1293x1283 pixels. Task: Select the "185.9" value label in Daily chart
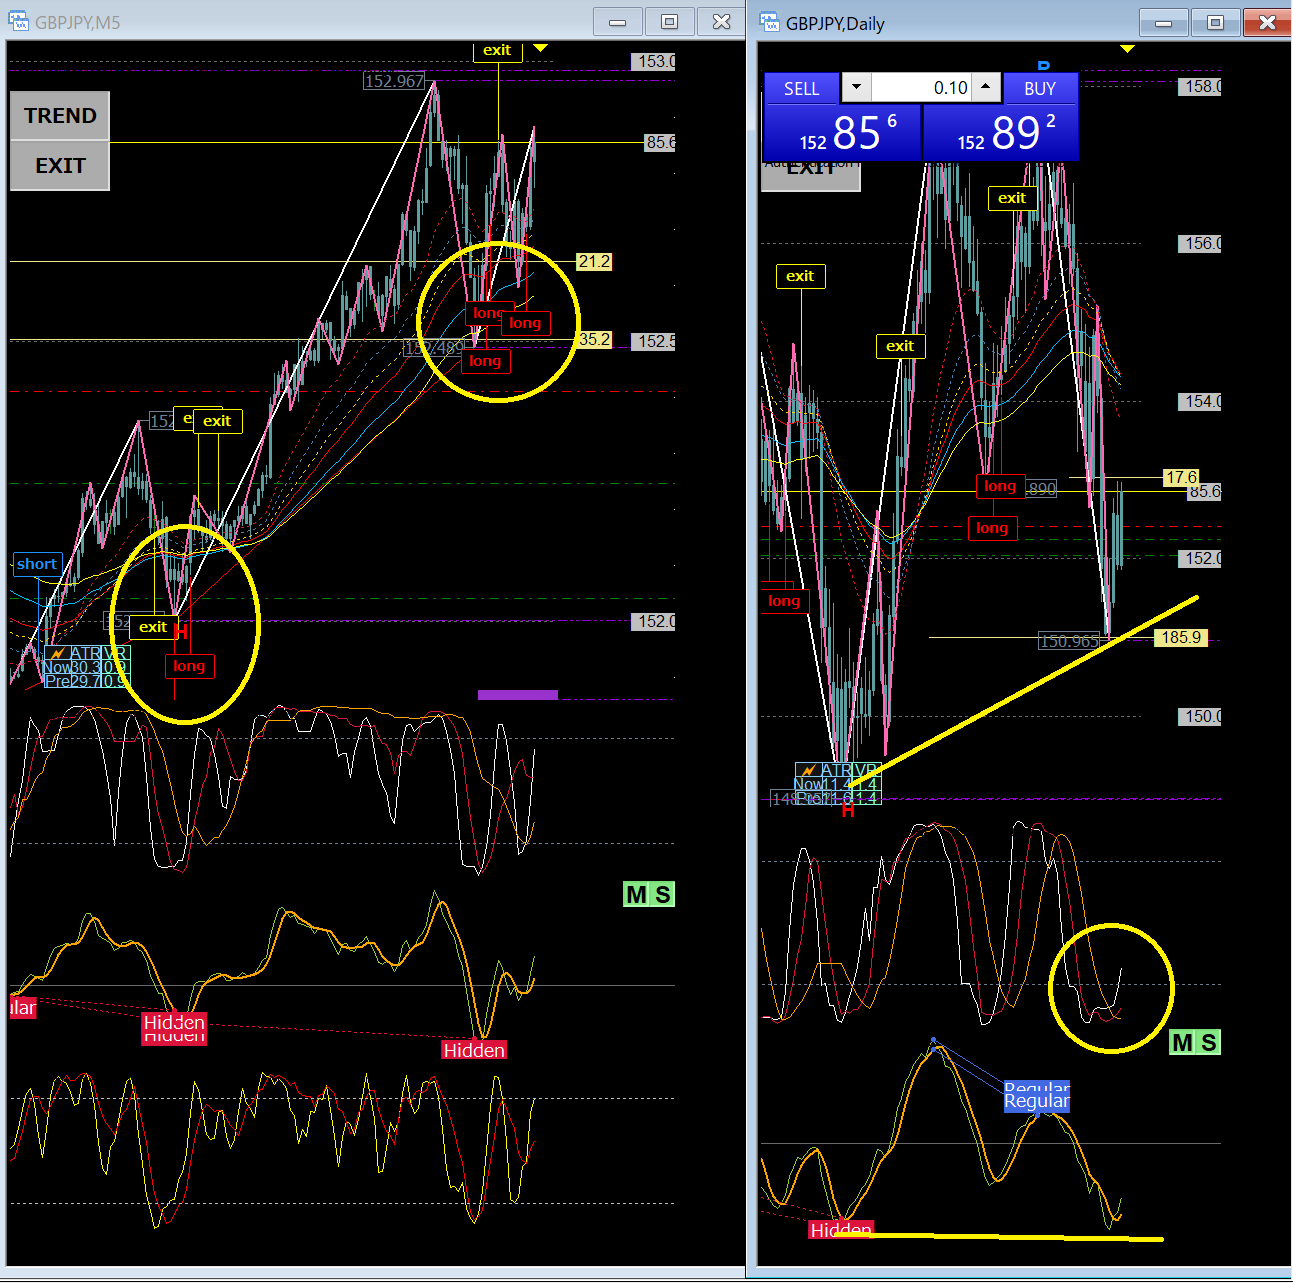coord(1181,638)
